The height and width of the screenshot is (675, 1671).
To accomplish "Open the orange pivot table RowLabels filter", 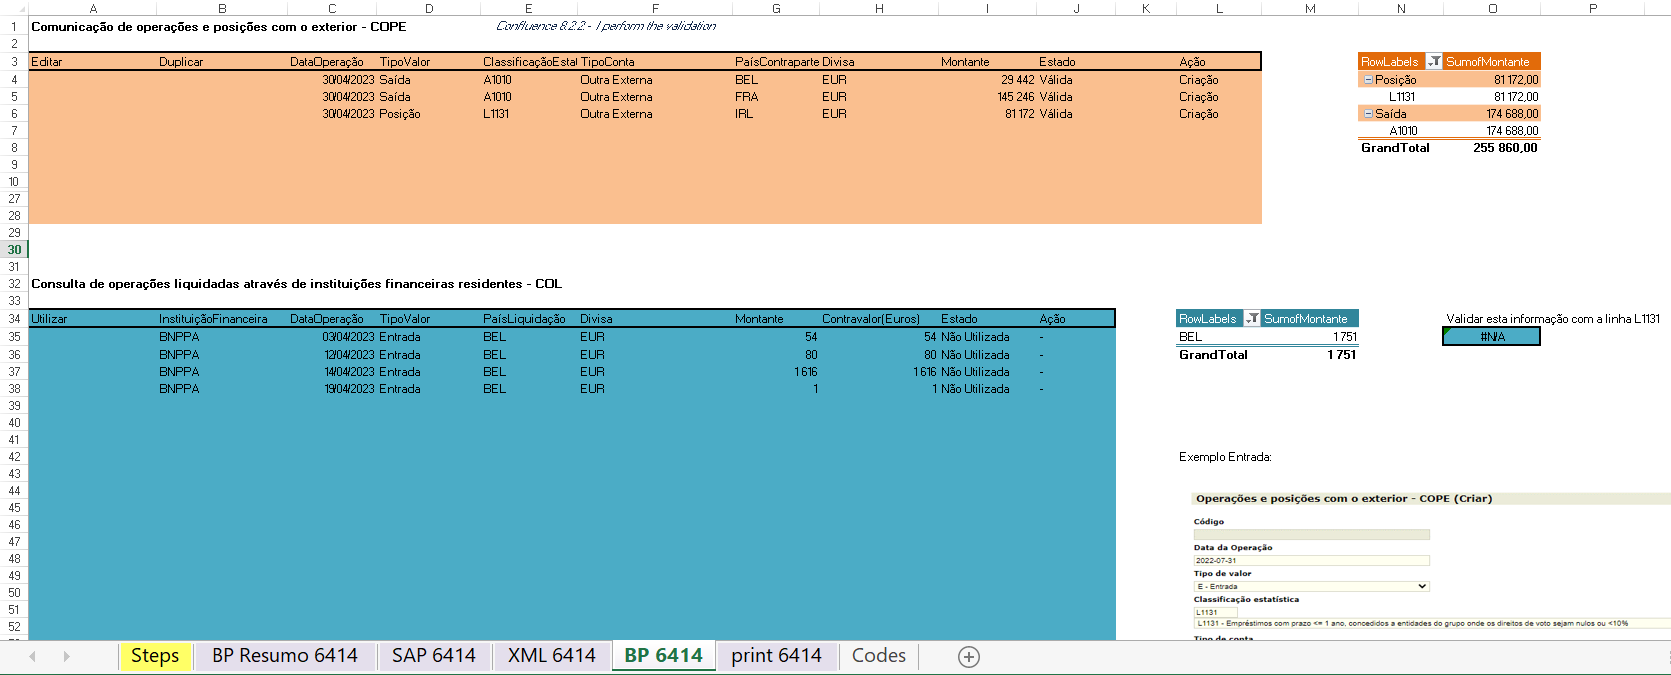I will click(1434, 62).
